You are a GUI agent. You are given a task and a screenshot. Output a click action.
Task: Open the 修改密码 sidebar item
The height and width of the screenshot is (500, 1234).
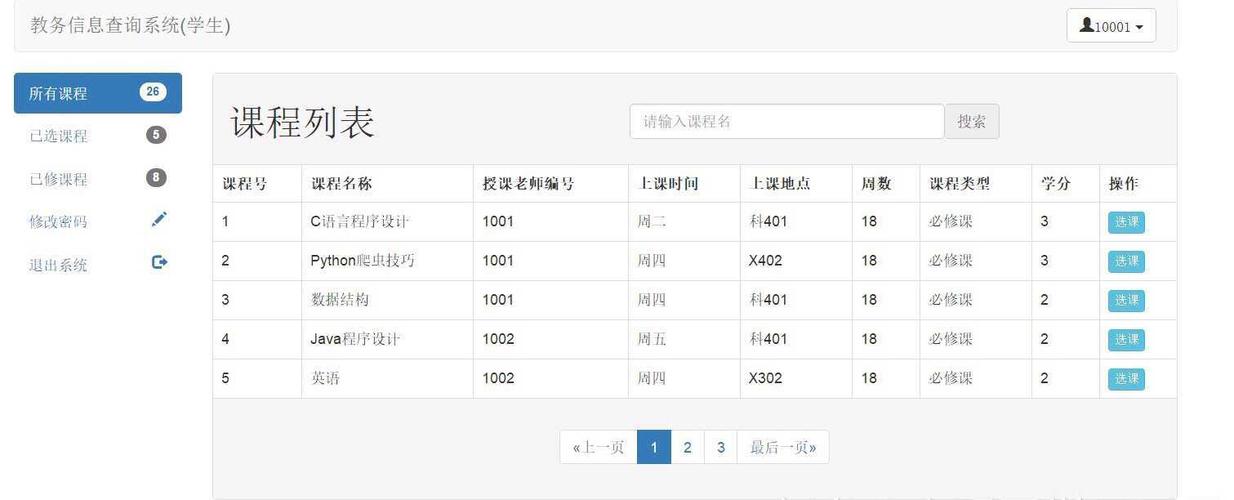click(x=98, y=221)
